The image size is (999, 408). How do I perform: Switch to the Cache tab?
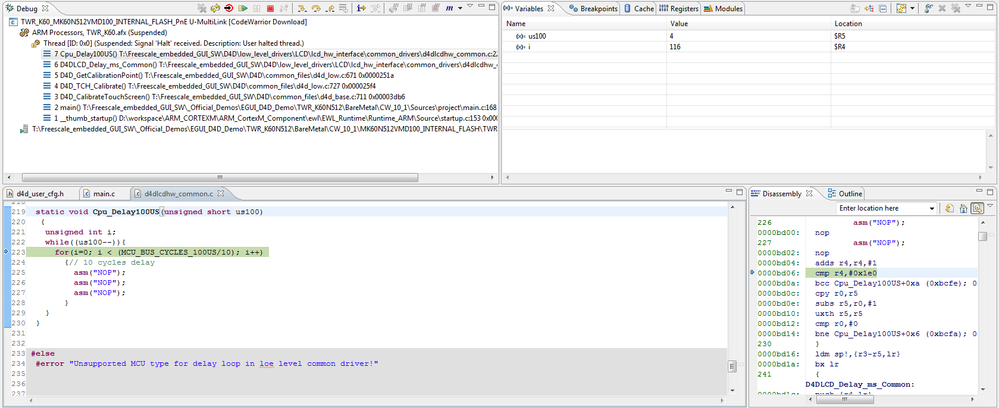pos(639,9)
